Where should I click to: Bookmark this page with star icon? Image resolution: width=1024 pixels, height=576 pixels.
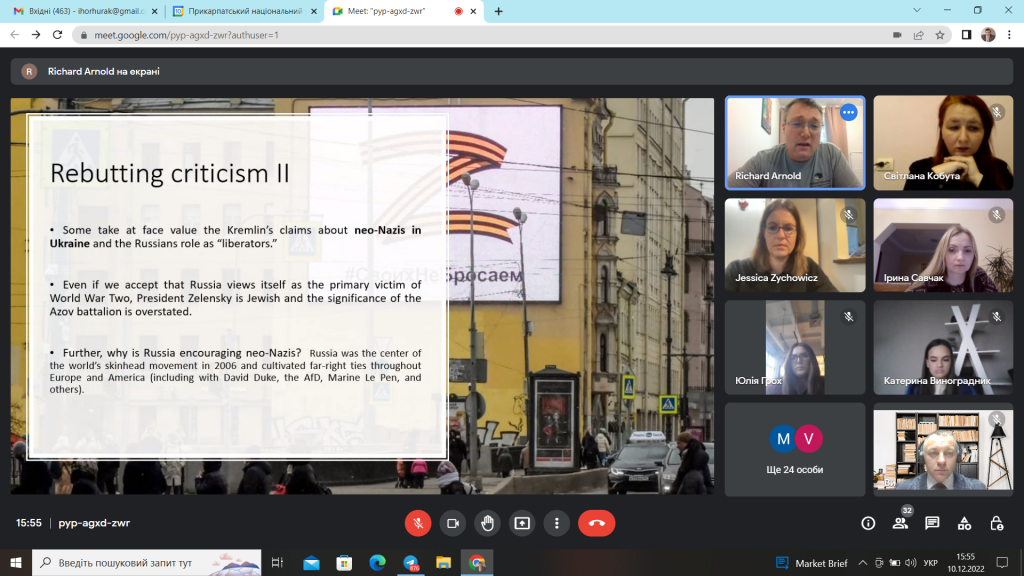(940, 35)
